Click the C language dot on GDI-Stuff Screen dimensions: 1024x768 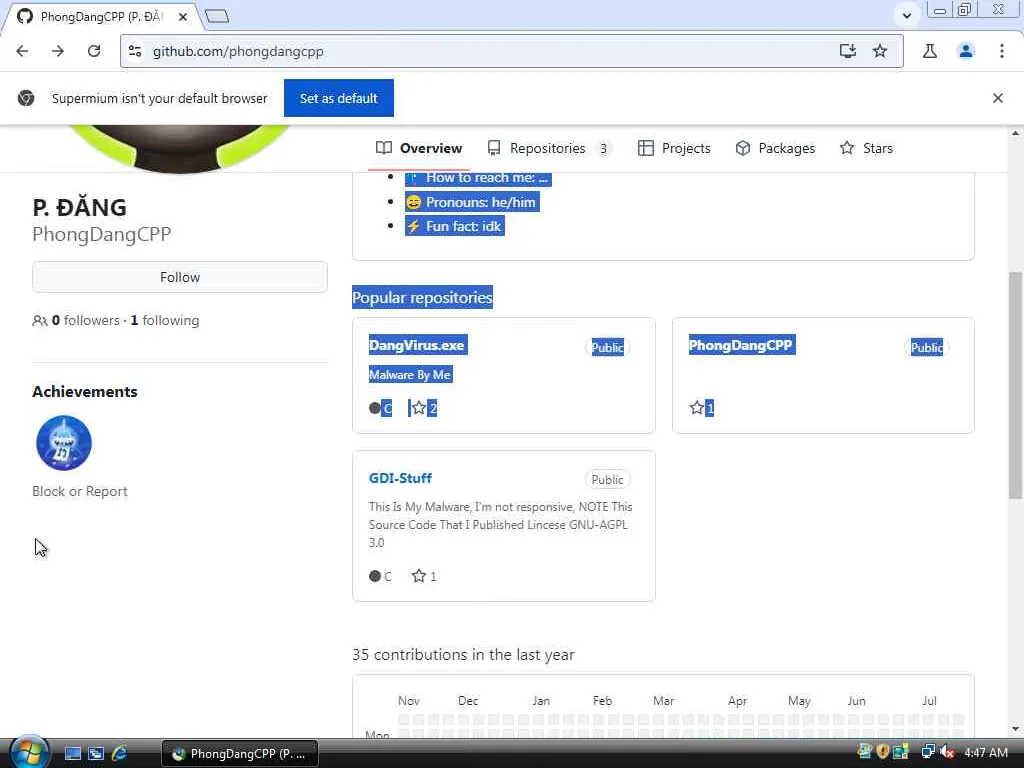(375, 576)
